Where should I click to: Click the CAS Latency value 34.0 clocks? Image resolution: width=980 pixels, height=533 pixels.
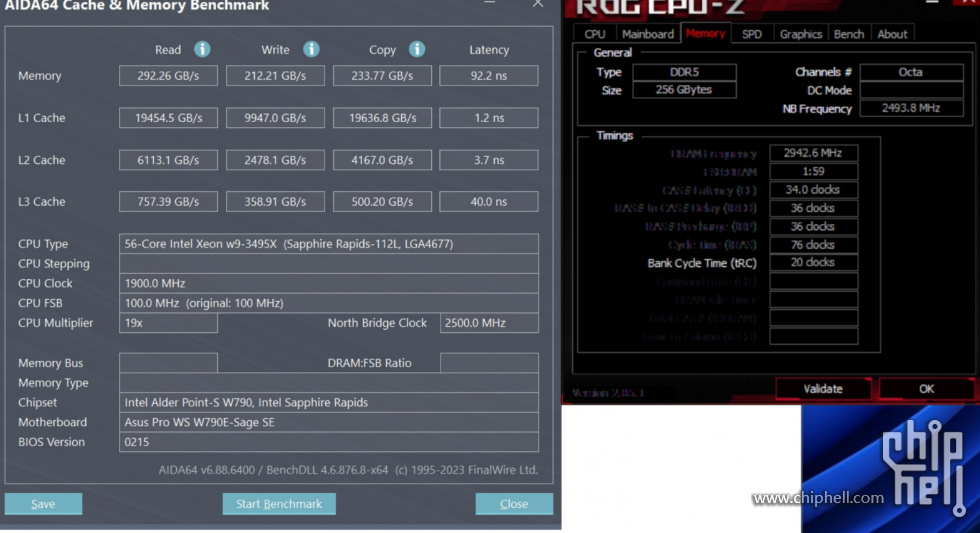[813, 189]
